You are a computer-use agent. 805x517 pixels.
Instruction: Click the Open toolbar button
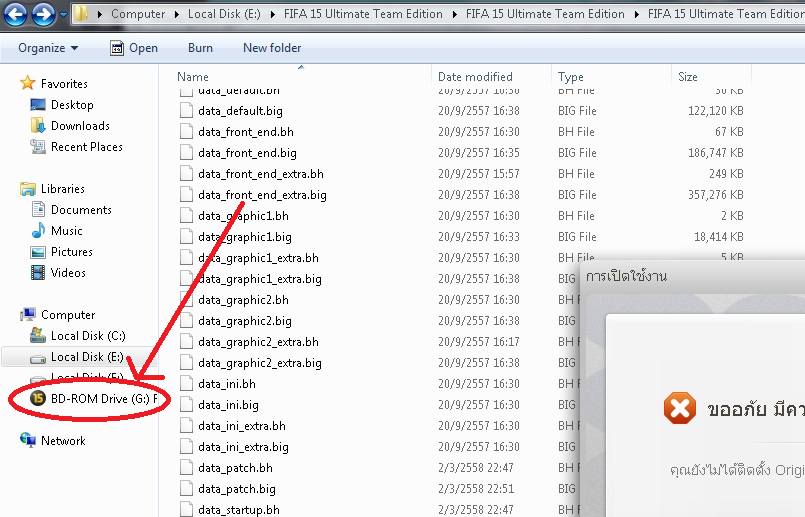click(134, 48)
